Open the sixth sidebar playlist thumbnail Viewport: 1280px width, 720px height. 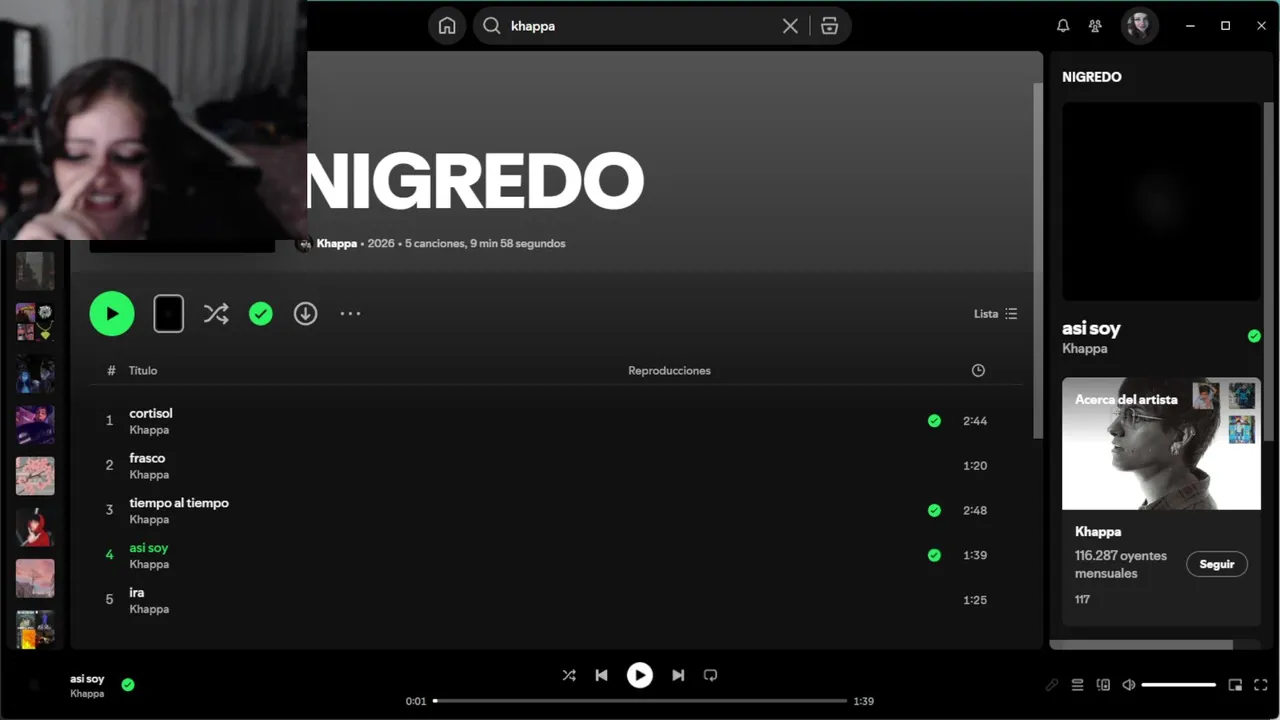coord(35,527)
